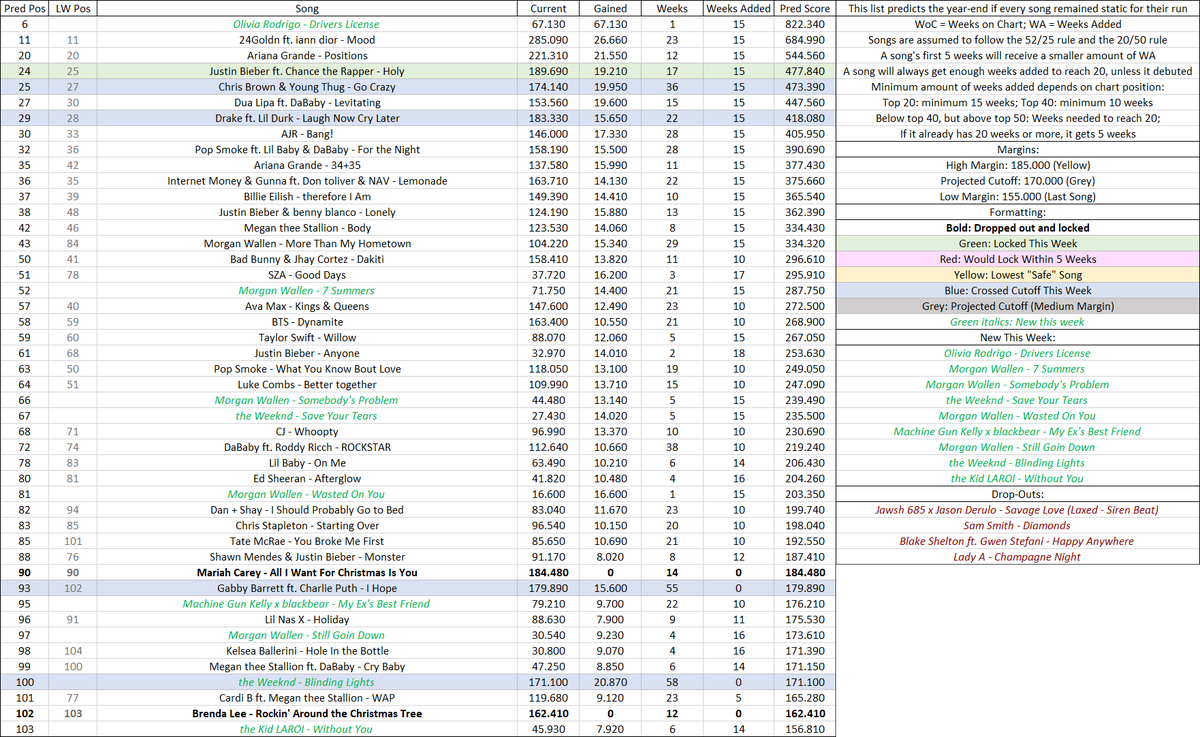Select the "Lil Baby - On Me" cell
Viewport: 1200px width, 737px height.
[308, 463]
